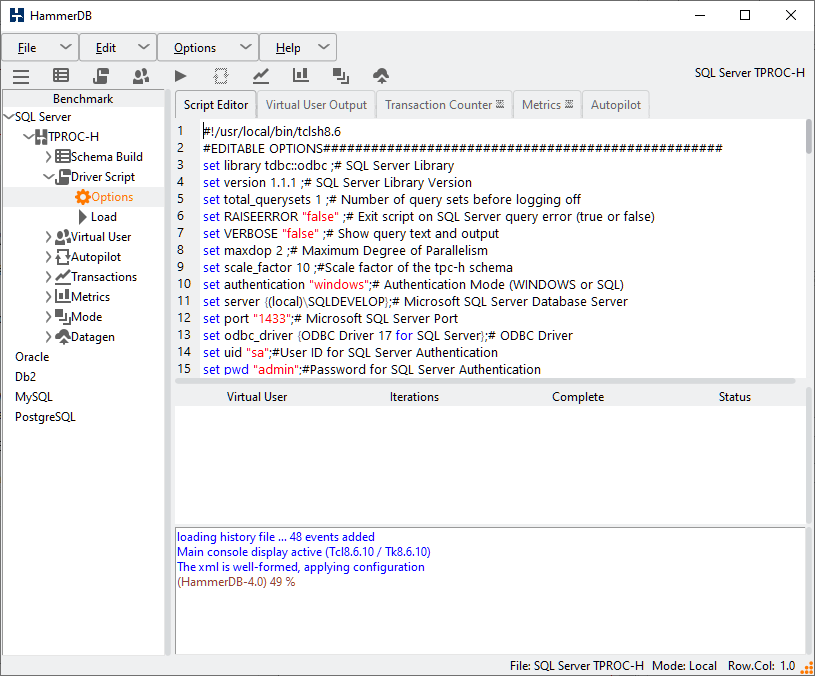Image resolution: width=815 pixels, height=676 pixels.
Task: Select MySQL in the benchmark tree
Action: pos(34,397)
